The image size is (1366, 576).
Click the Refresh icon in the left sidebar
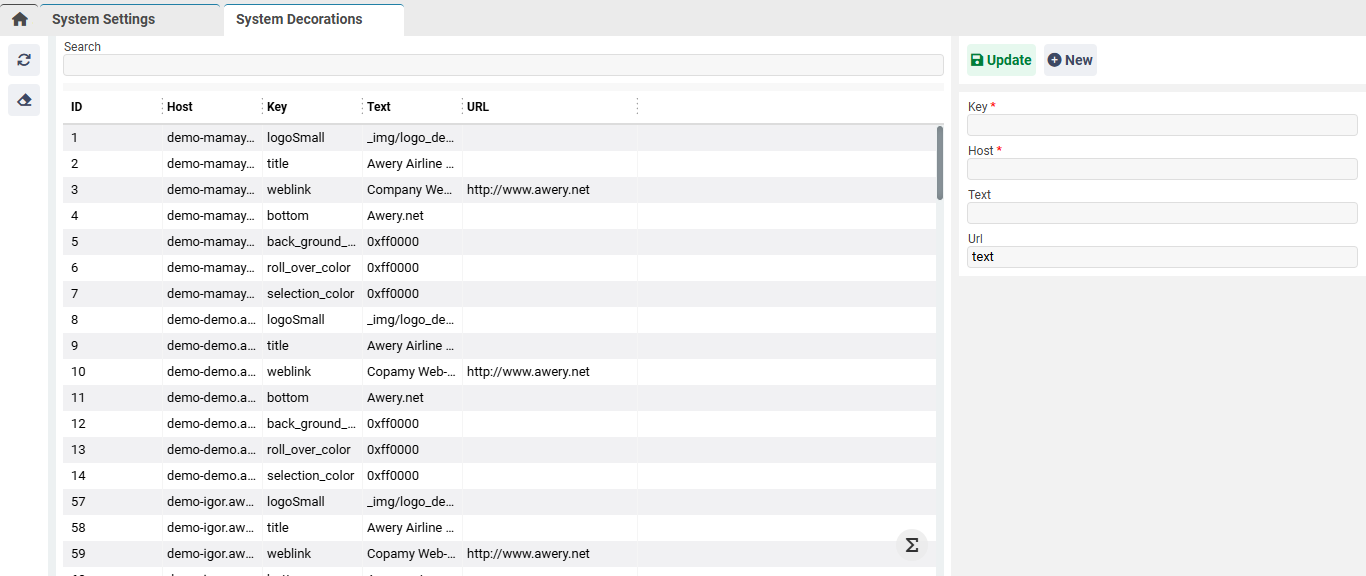23,60
